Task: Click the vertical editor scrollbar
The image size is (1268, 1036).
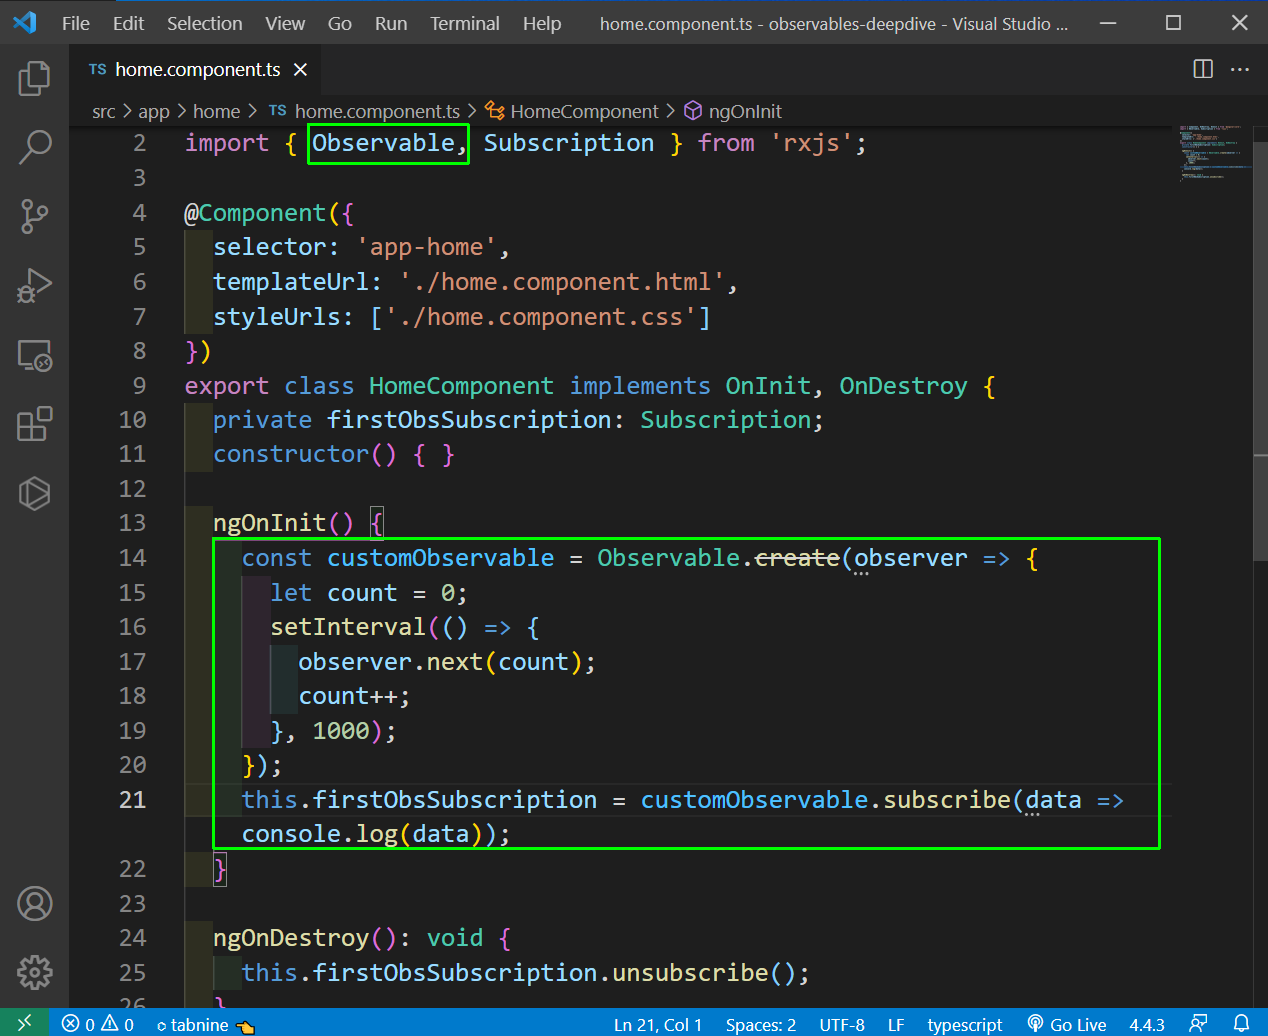Action: pyautogui.click(x=1260, y=350)
